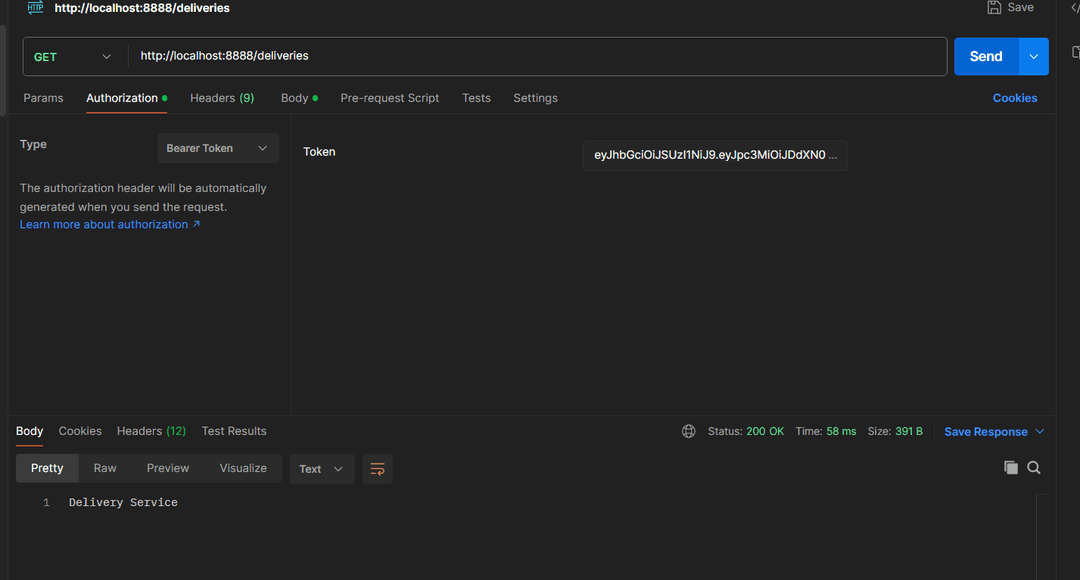Click the wrap lines icon in response toolbar
1080x580 pixels.
point(377,469)
